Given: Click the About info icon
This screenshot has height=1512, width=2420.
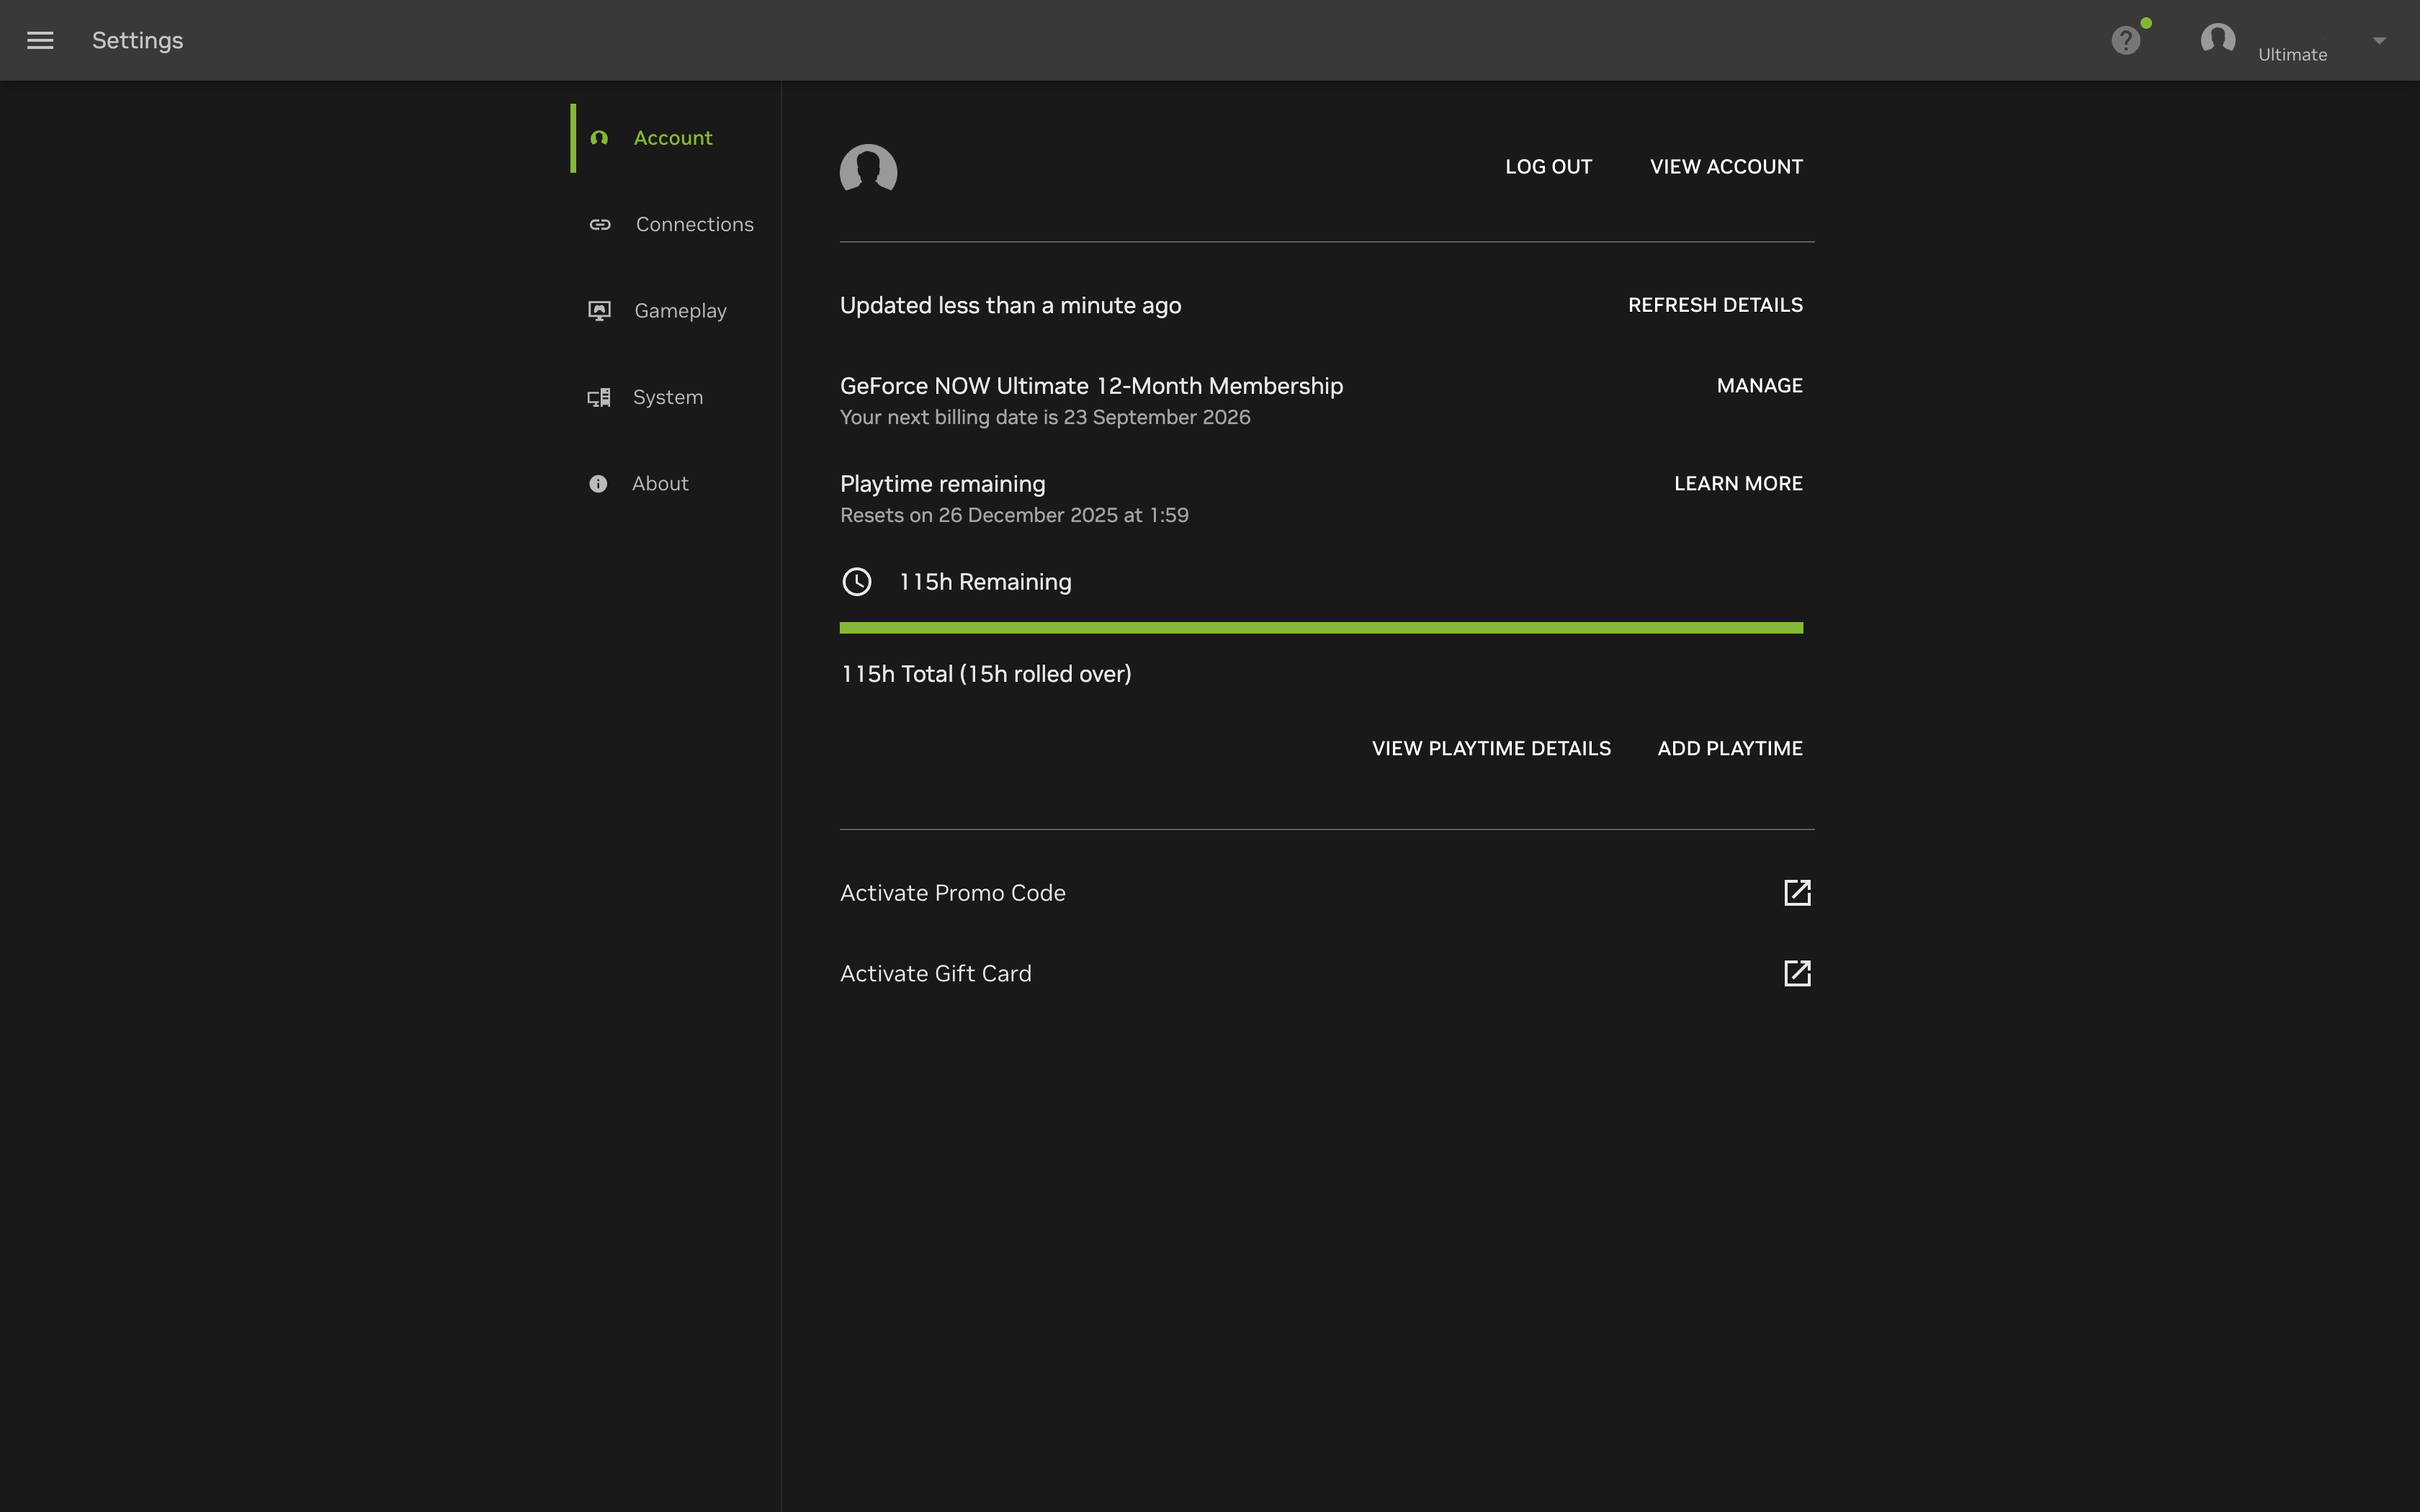Looking at the screenshot, I should [x=598, y=484].
